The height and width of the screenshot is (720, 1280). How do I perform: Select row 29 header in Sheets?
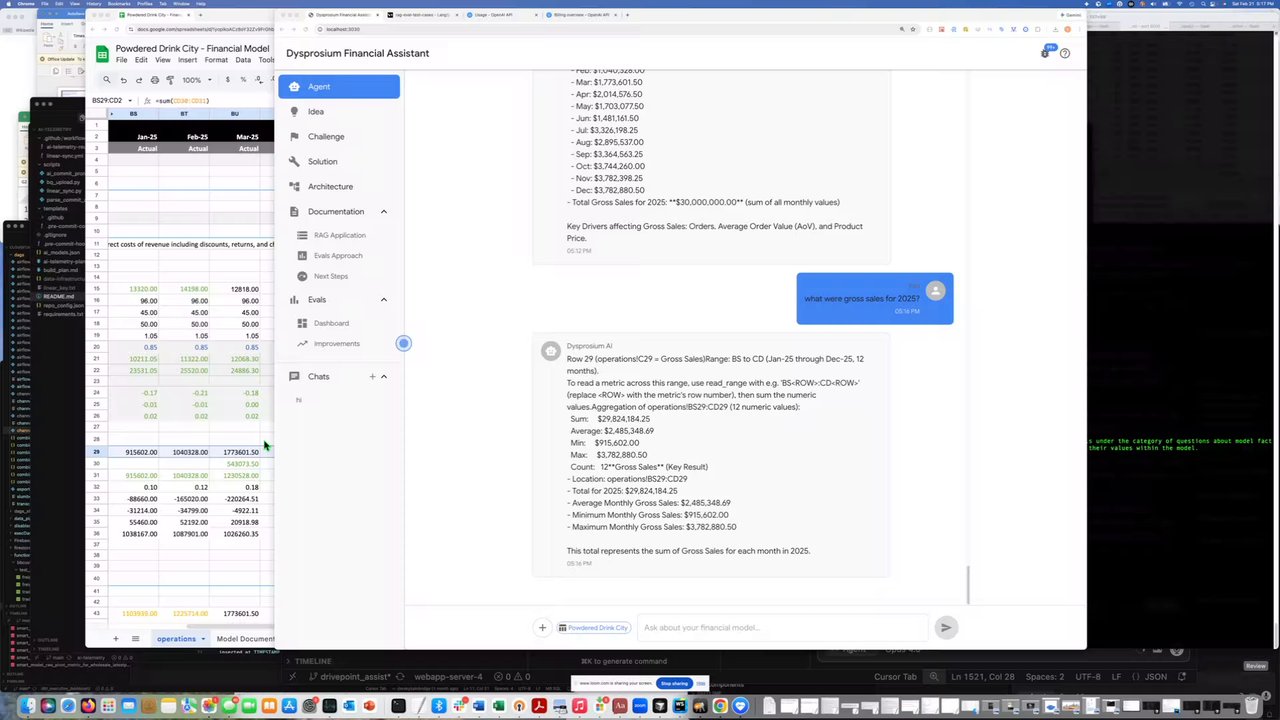[96, 452]
